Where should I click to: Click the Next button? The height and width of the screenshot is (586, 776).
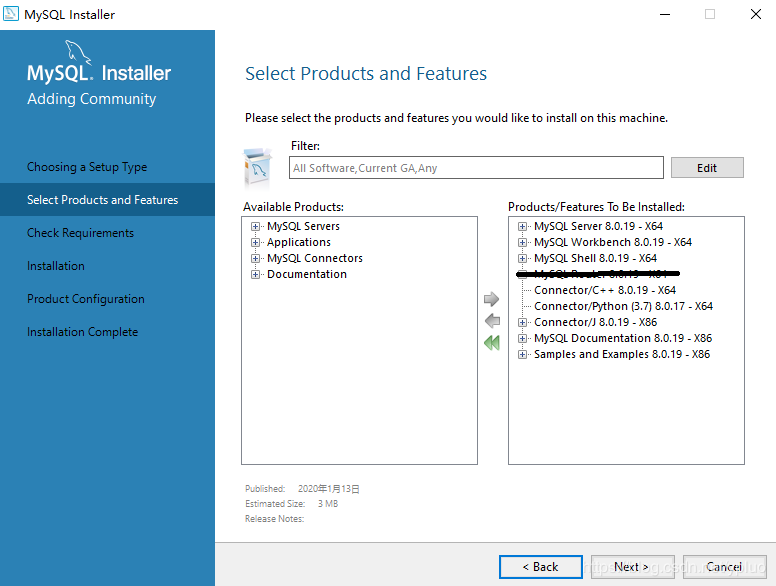[632, 567]
